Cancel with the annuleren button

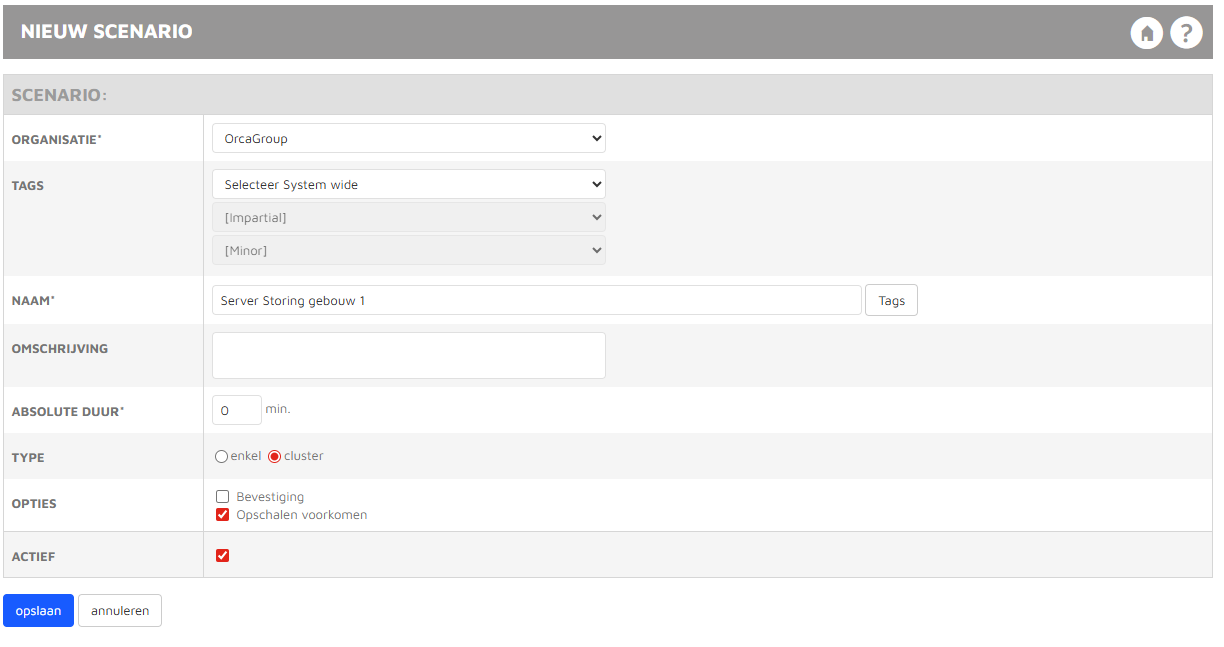coord(120,611)
